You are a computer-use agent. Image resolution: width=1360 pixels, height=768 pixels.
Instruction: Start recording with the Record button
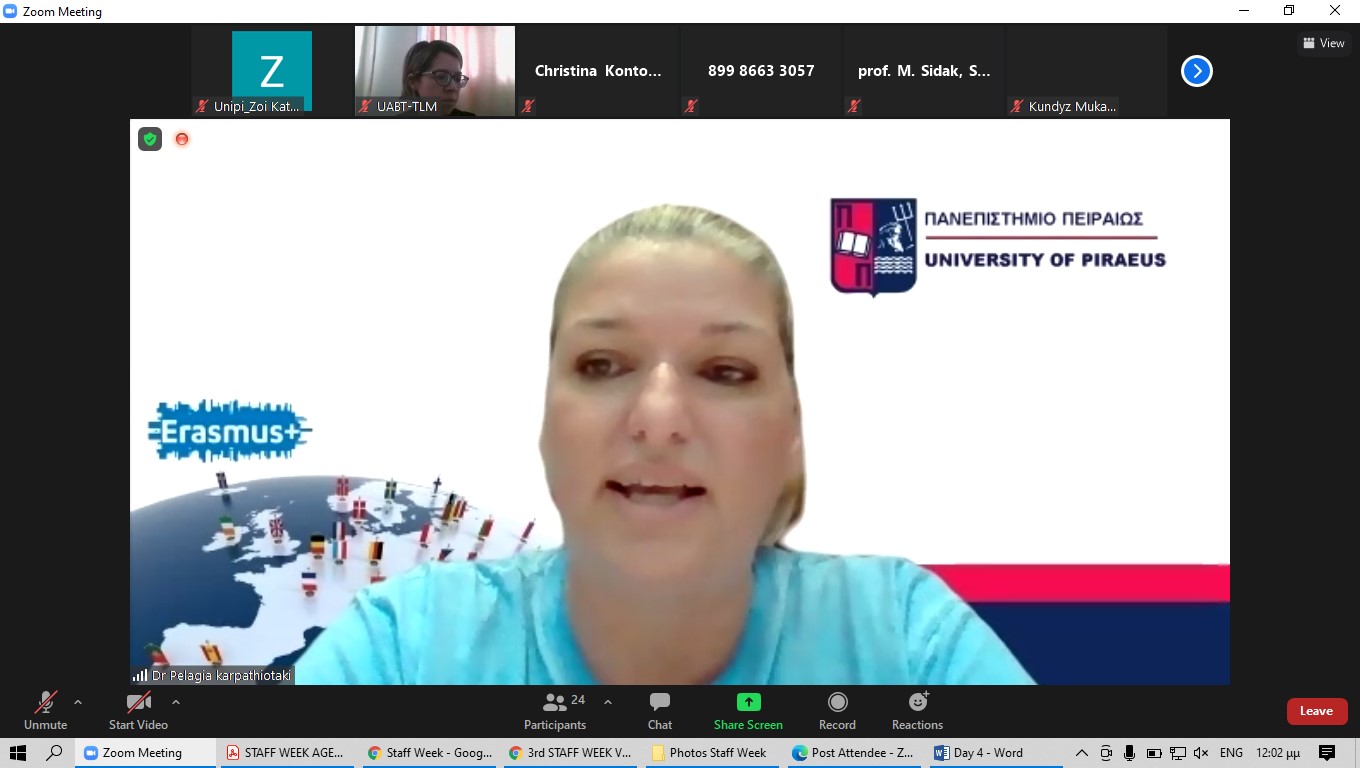point(837,711)
